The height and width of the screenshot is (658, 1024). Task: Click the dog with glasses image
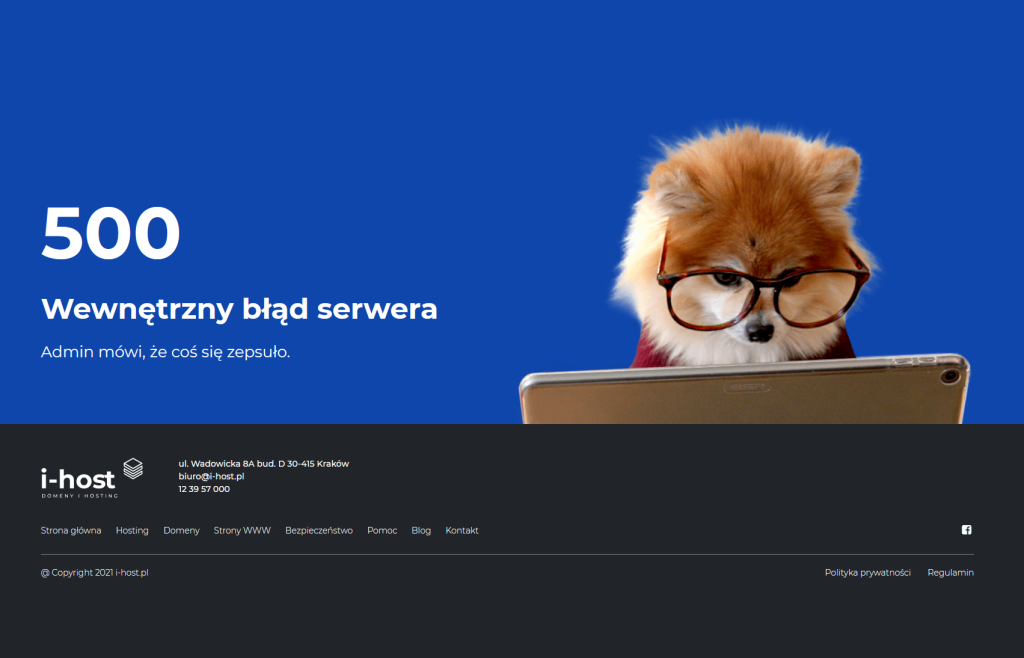click(744, 274)
